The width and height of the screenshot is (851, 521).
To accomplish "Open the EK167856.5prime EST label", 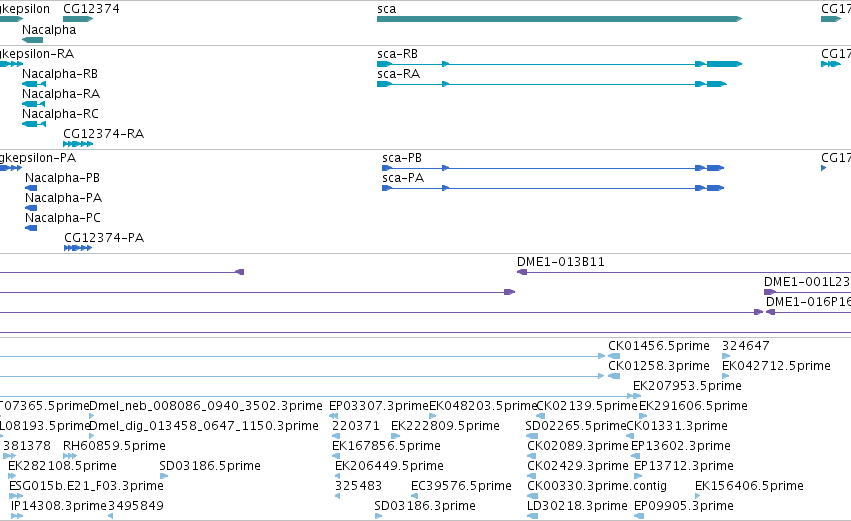I will pyautogui.click(x=386, y=447).
